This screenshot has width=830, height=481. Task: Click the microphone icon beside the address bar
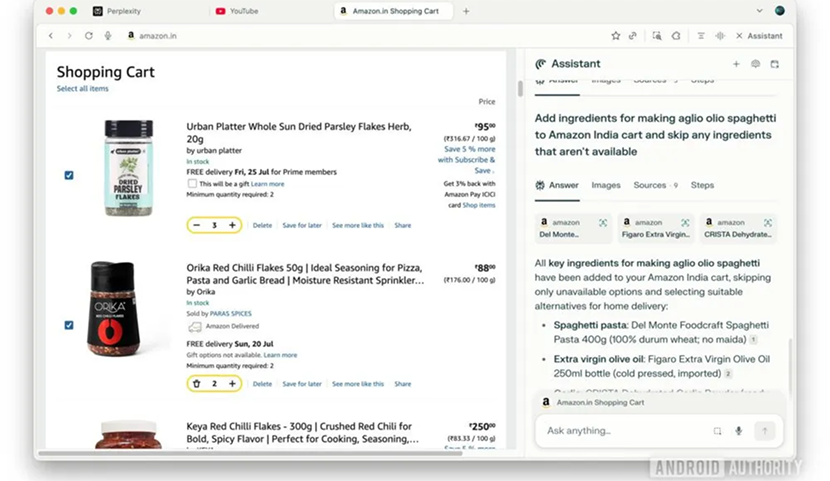coord(108,36)
